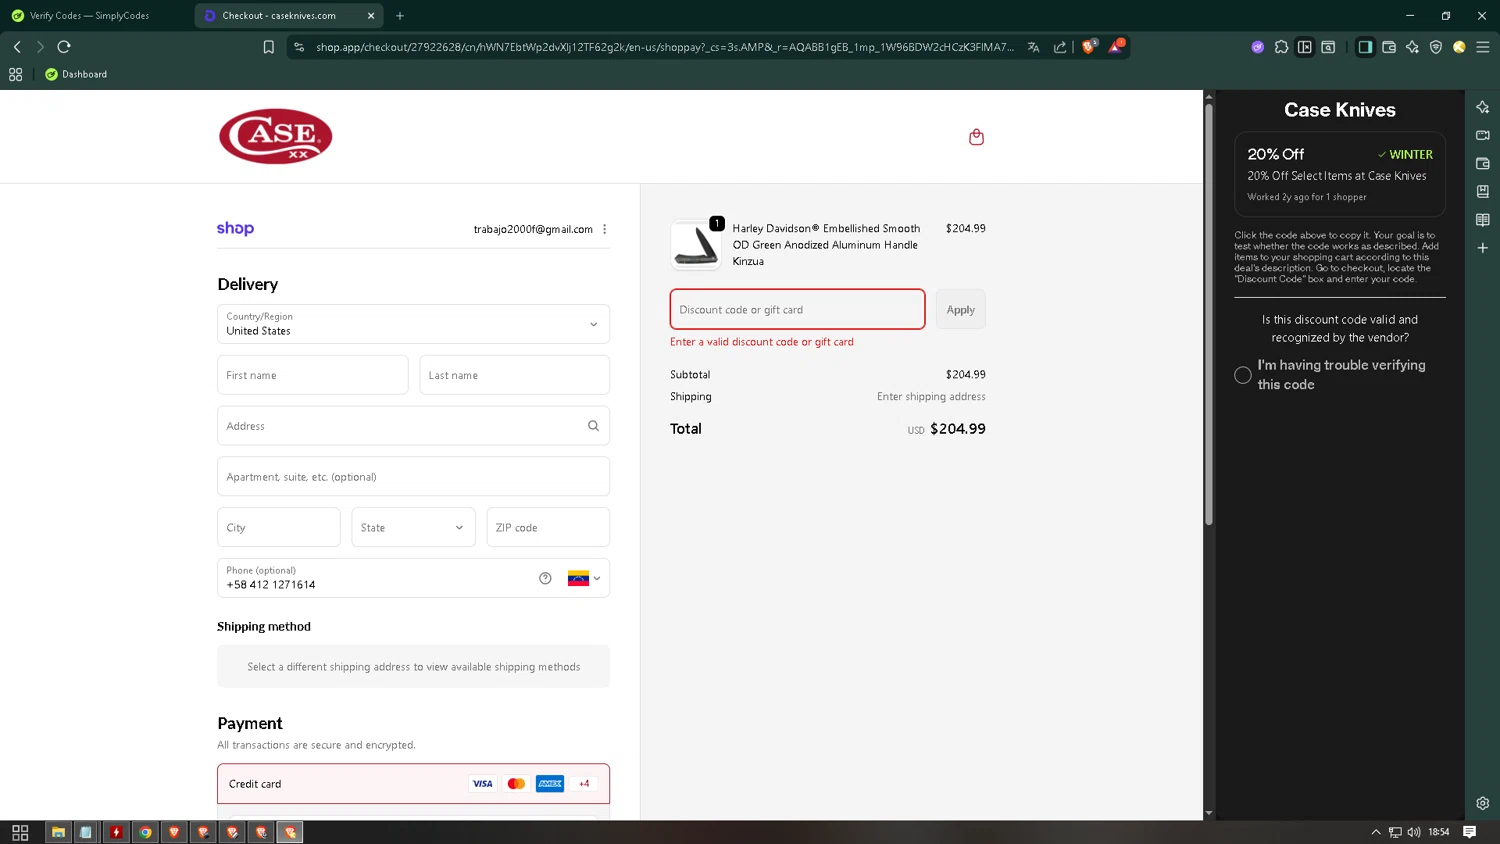
Task: Focus the City field
Action: (279, 527)
